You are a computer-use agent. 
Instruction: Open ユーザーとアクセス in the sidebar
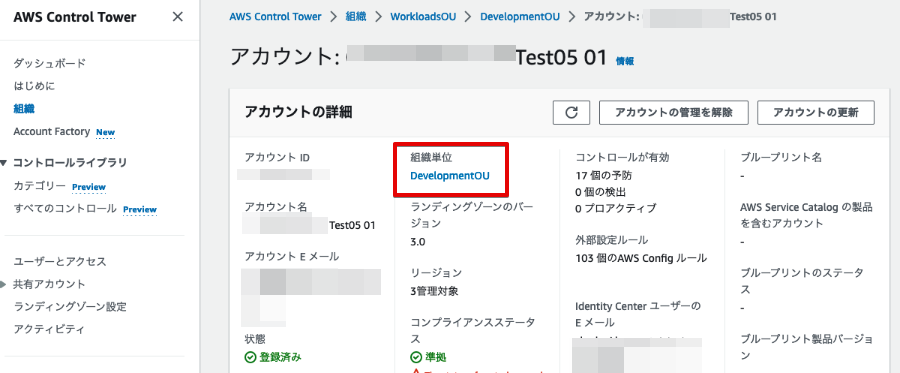(x=60, y=262)
